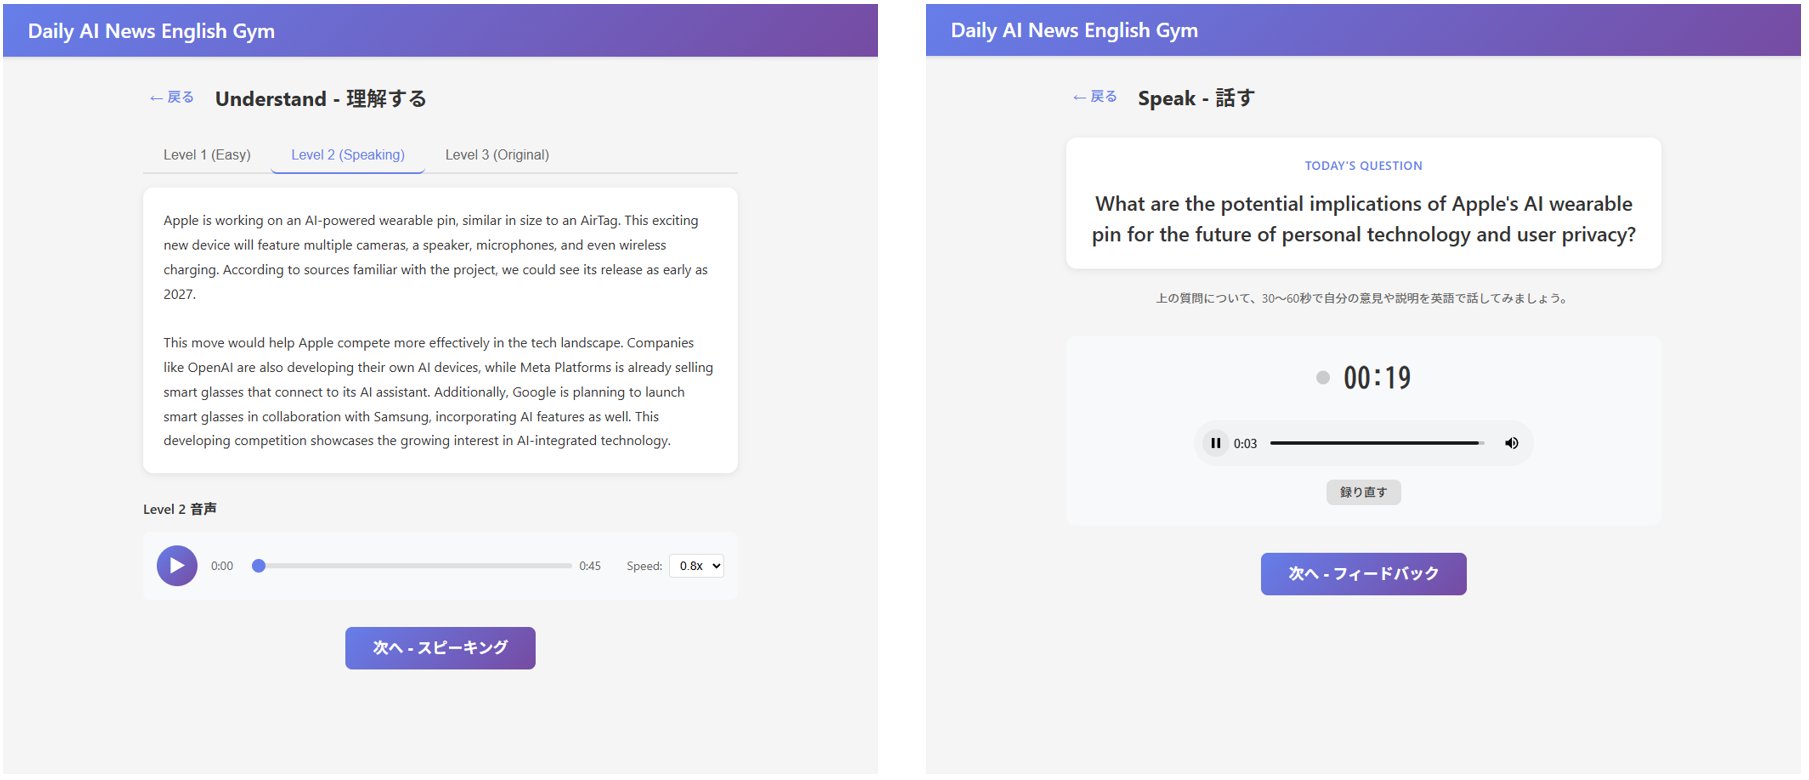Open the Level 3 (Original) tab
The height and width of the screenshot is (780, 1809).
point(497,155)
